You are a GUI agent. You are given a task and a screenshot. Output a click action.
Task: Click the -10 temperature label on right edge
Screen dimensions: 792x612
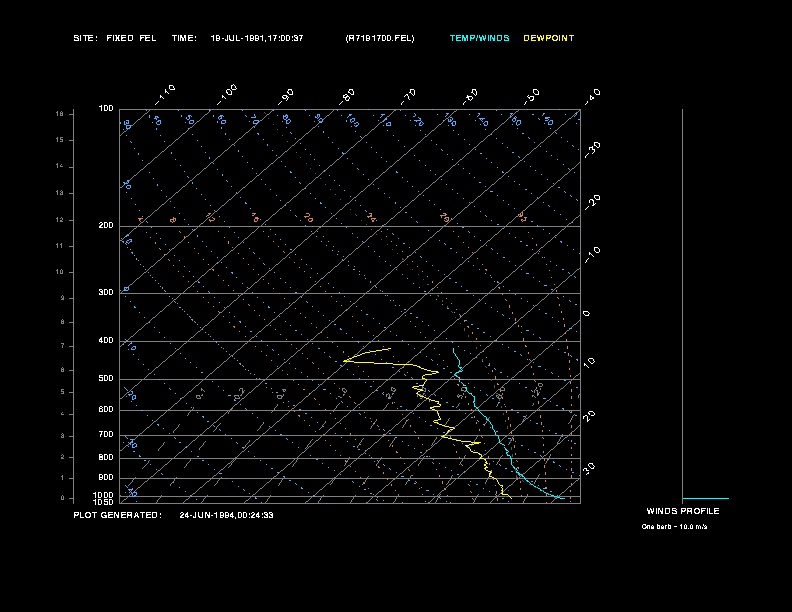point(592,255)
